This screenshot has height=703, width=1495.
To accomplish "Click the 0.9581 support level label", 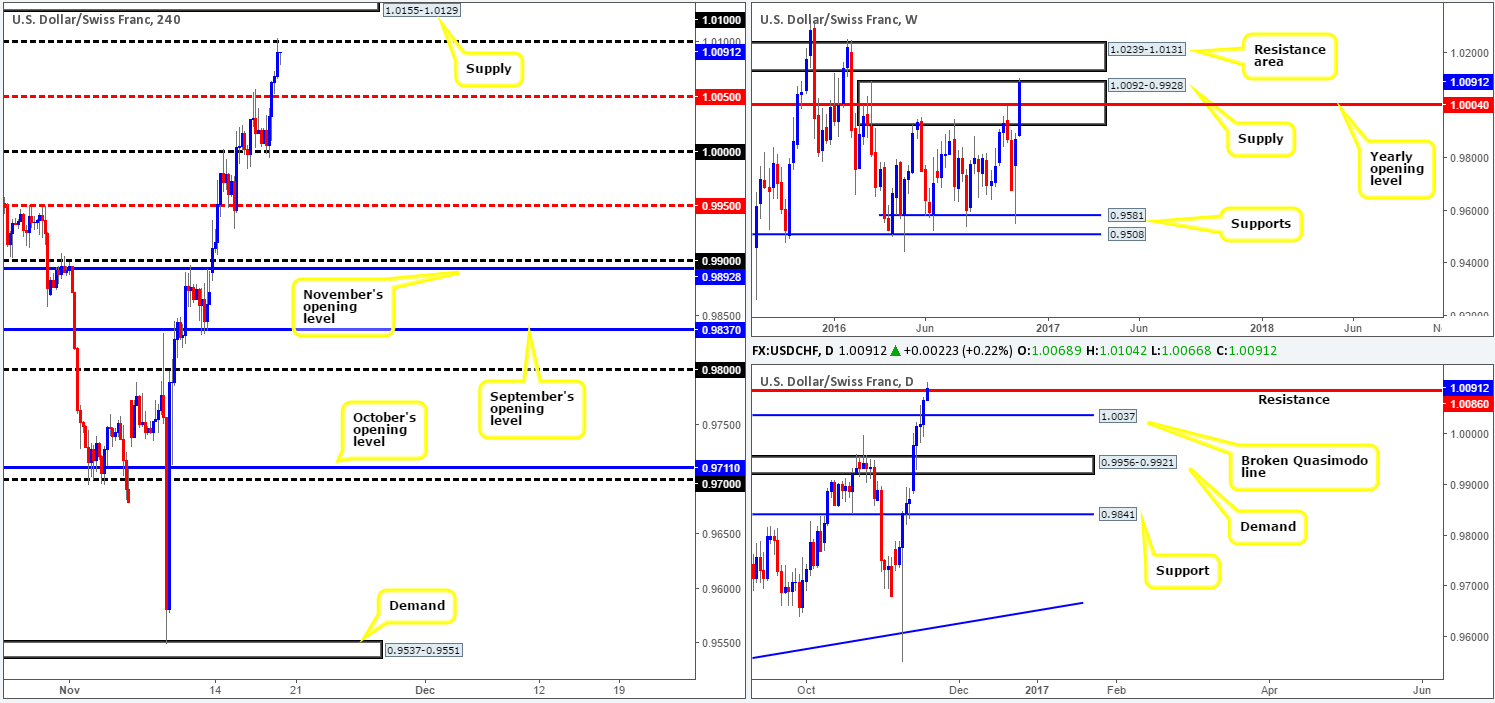I will 1126,215.
